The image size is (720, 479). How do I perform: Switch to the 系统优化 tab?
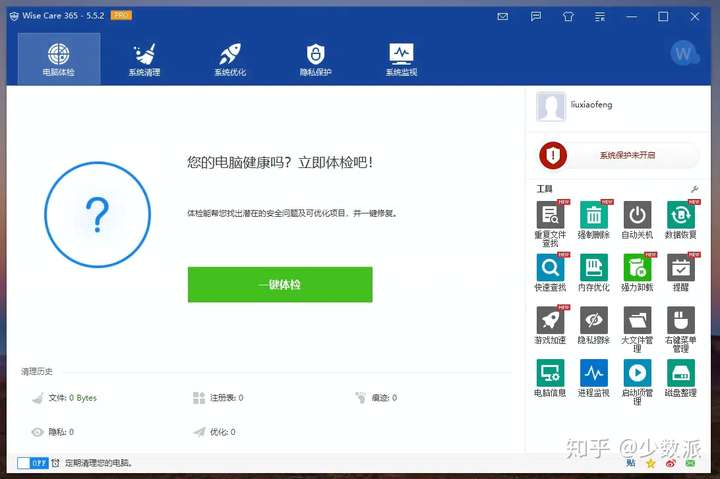tap(230, 59)
